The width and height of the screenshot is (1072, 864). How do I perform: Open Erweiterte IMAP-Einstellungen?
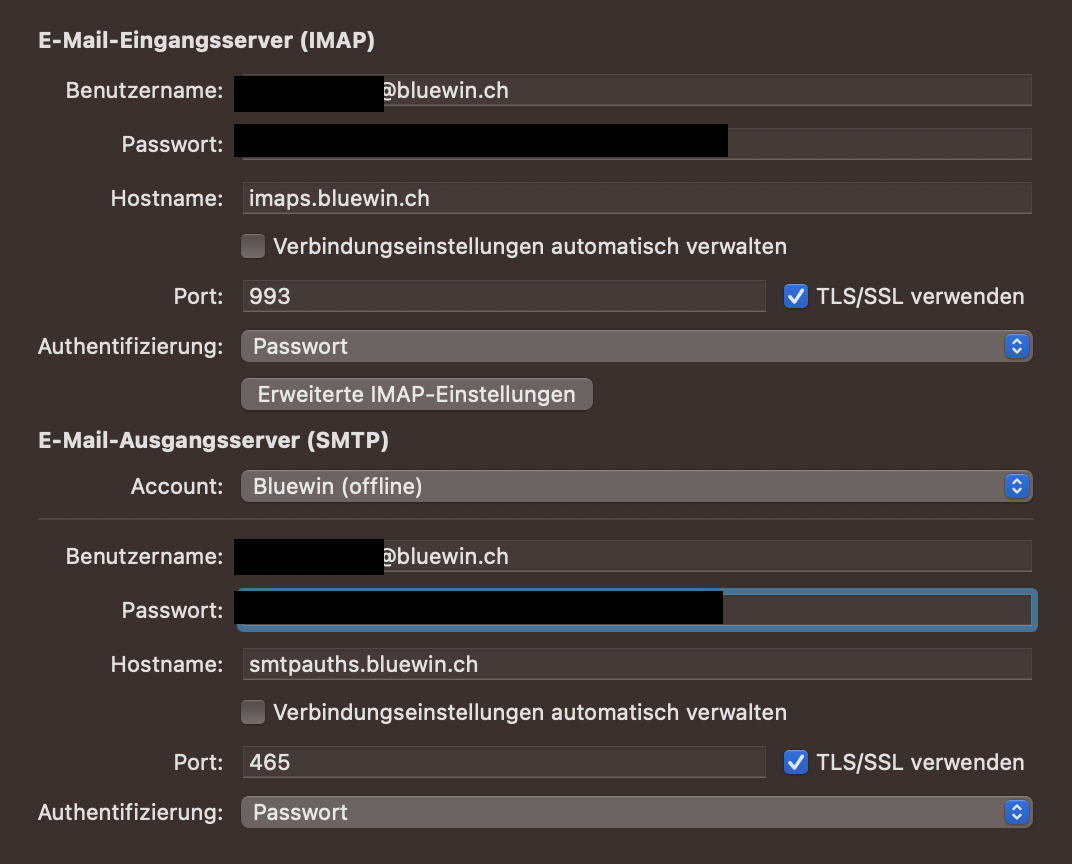point(416,393)
